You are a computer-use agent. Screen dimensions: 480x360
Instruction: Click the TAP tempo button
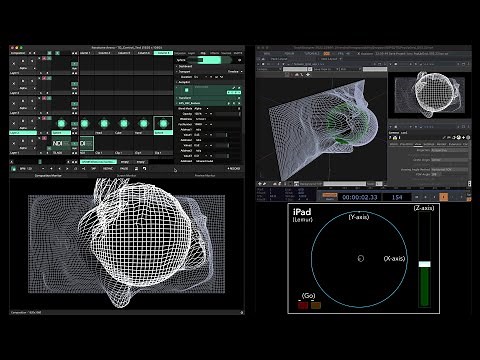tap(94, 169)
